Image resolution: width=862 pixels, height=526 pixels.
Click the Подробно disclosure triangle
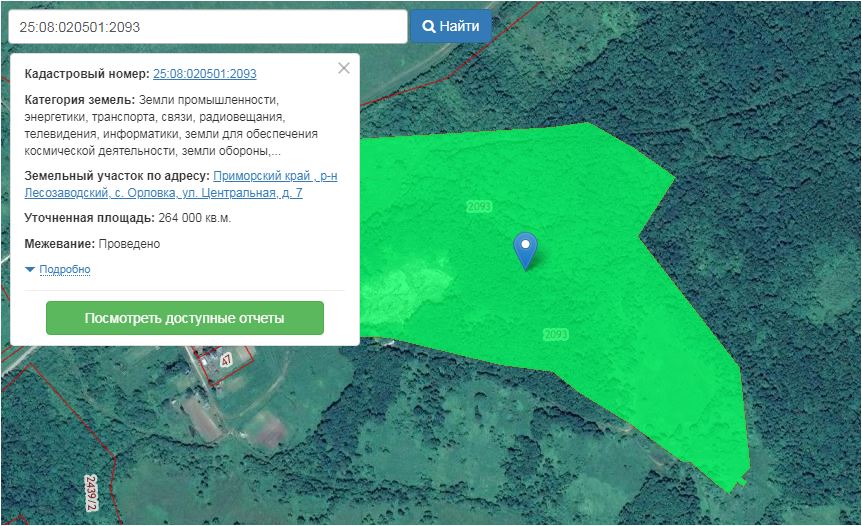[30, 269]
